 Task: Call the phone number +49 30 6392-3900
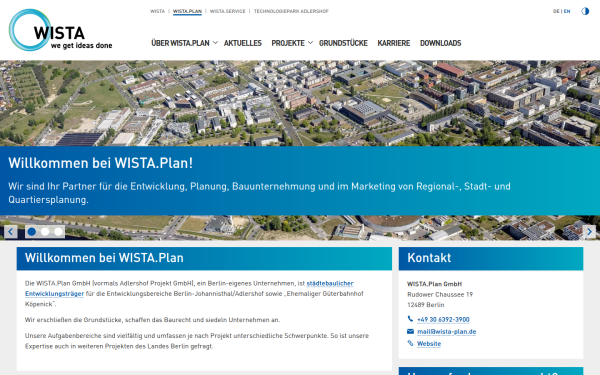click(443, 319)
